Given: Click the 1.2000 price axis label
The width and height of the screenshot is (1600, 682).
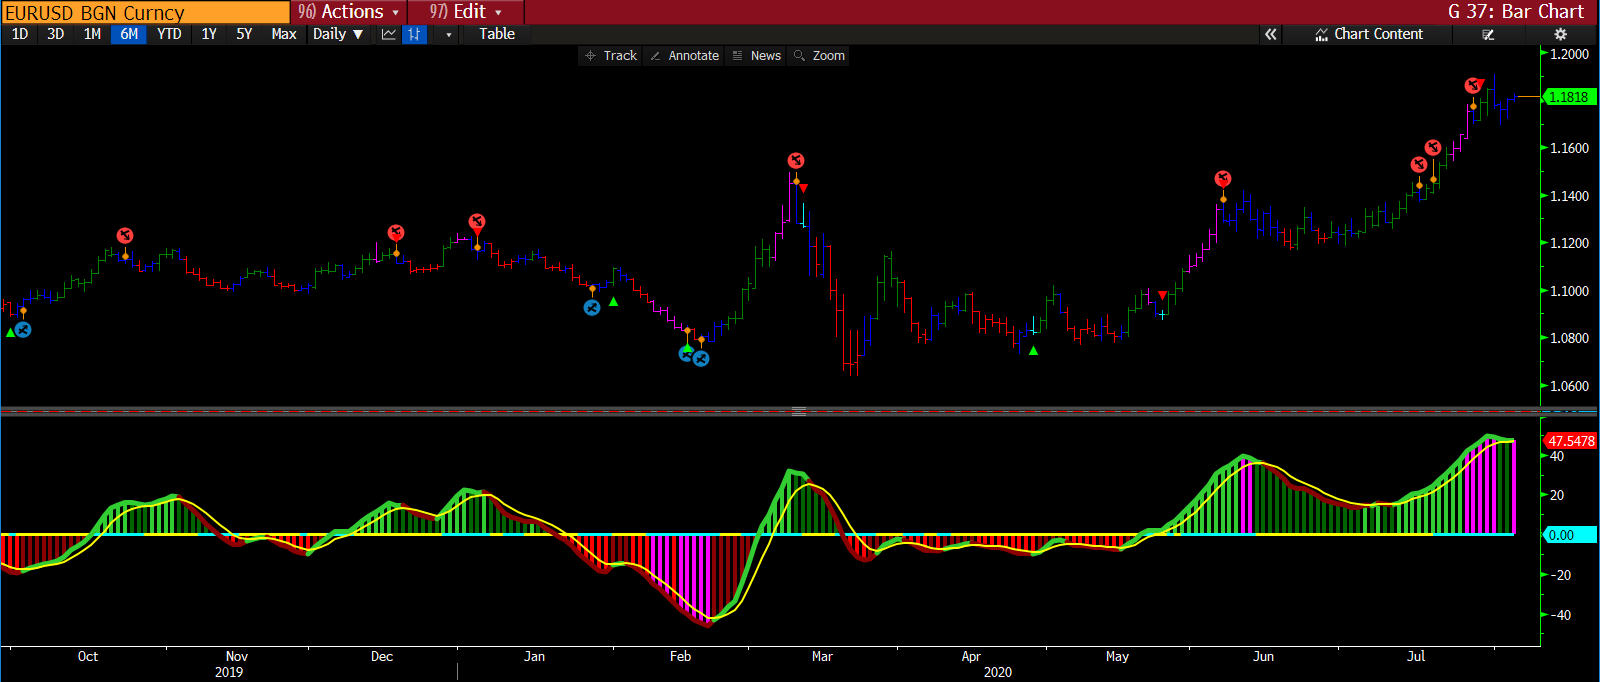Looking at the screenshot, I should (x=1569, y=54).
